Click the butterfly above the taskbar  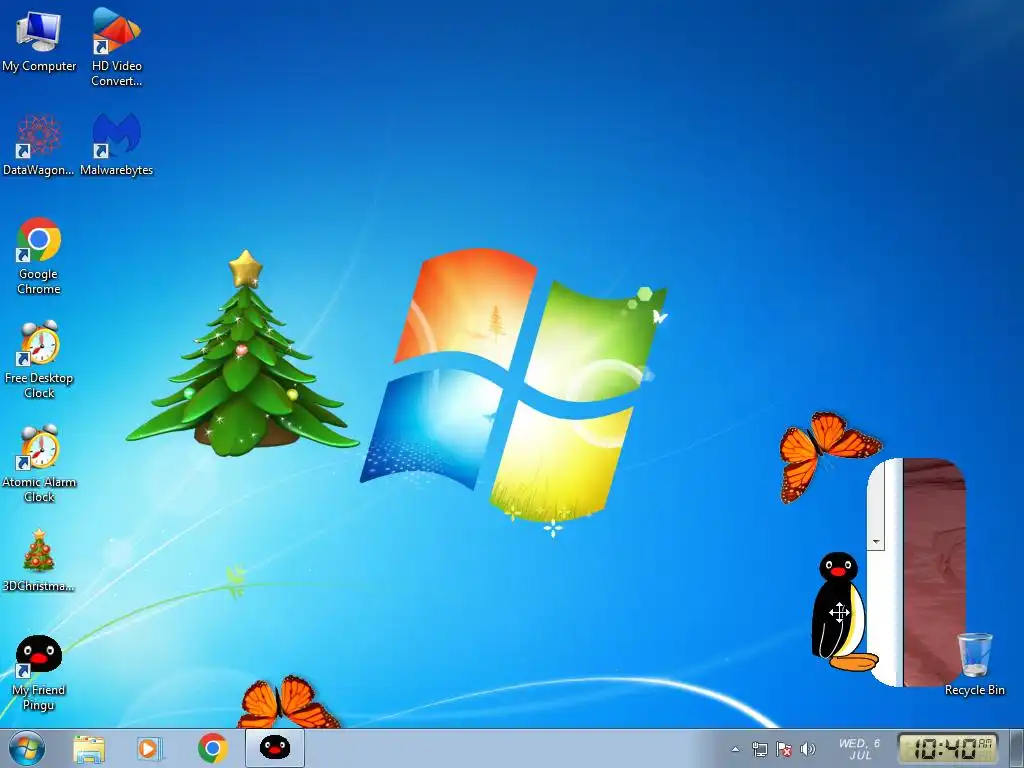pyautogui.click(x=287, y=702)
